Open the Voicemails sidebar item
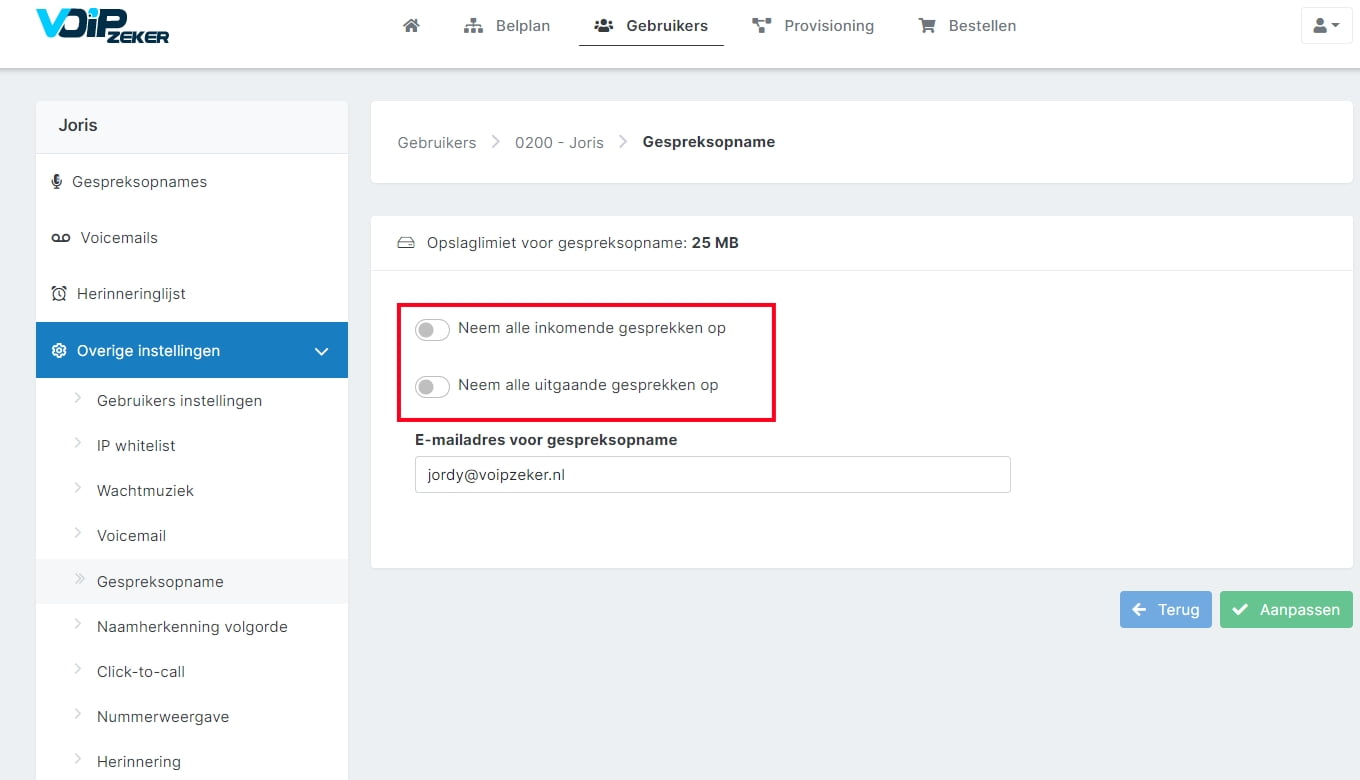1360x780 pixels. tap(192, 238)
